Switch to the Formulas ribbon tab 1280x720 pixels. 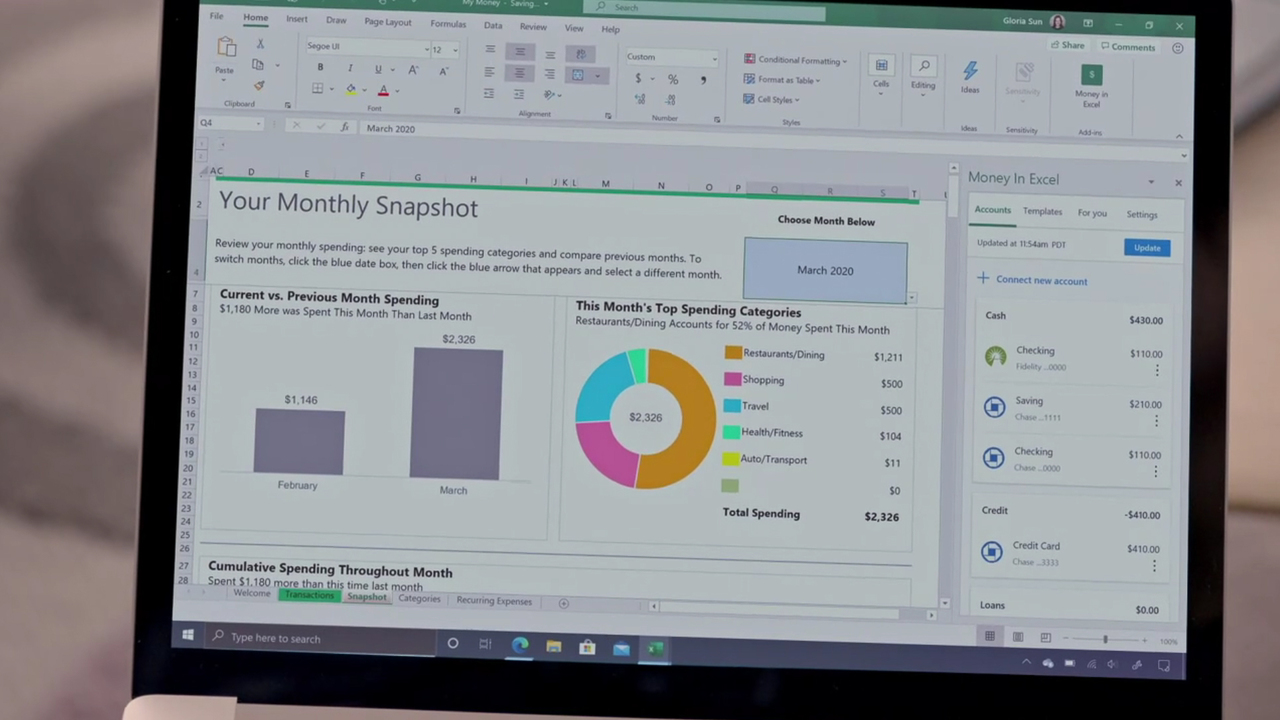click(448, 24)
